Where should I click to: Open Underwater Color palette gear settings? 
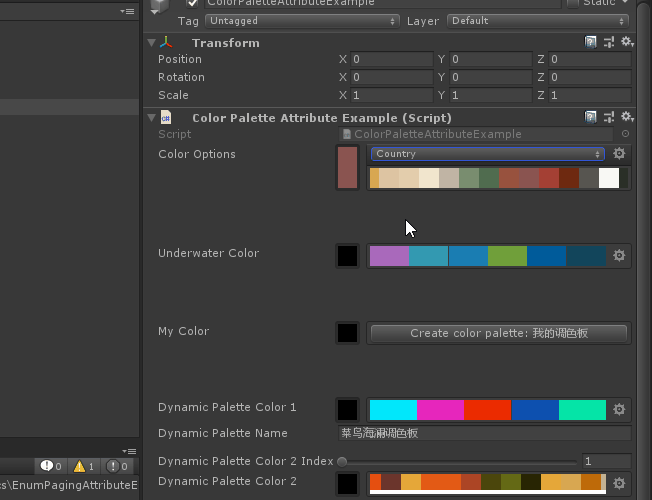click(619, 256)
